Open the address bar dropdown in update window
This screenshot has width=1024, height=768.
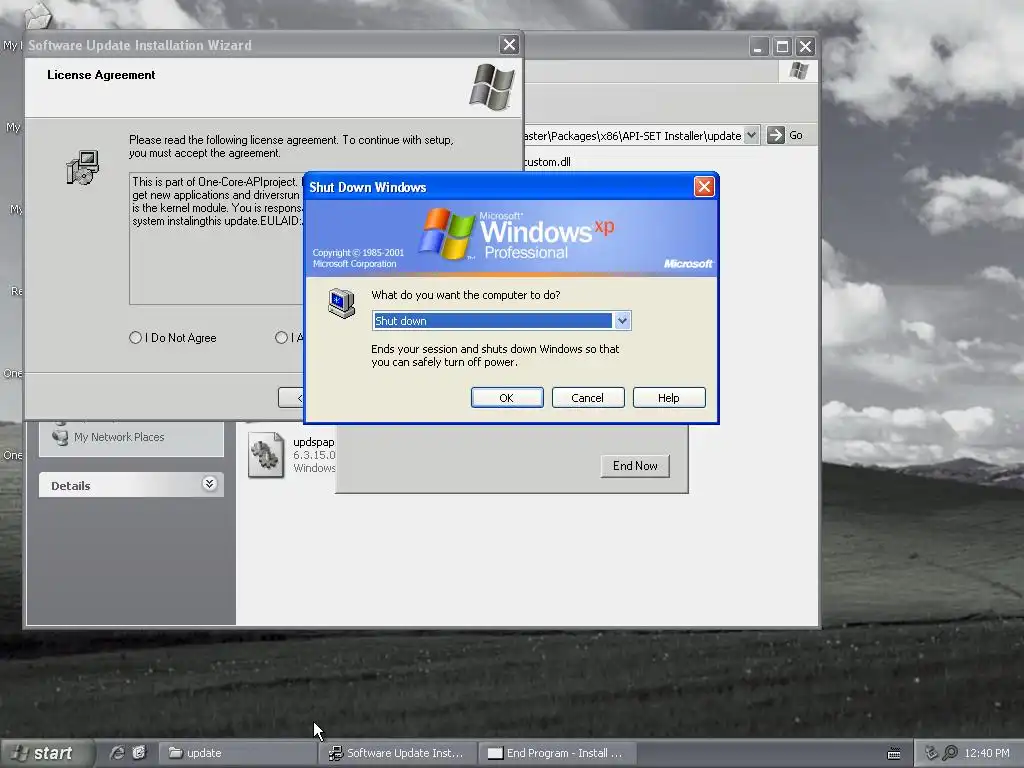coord(751,135)
